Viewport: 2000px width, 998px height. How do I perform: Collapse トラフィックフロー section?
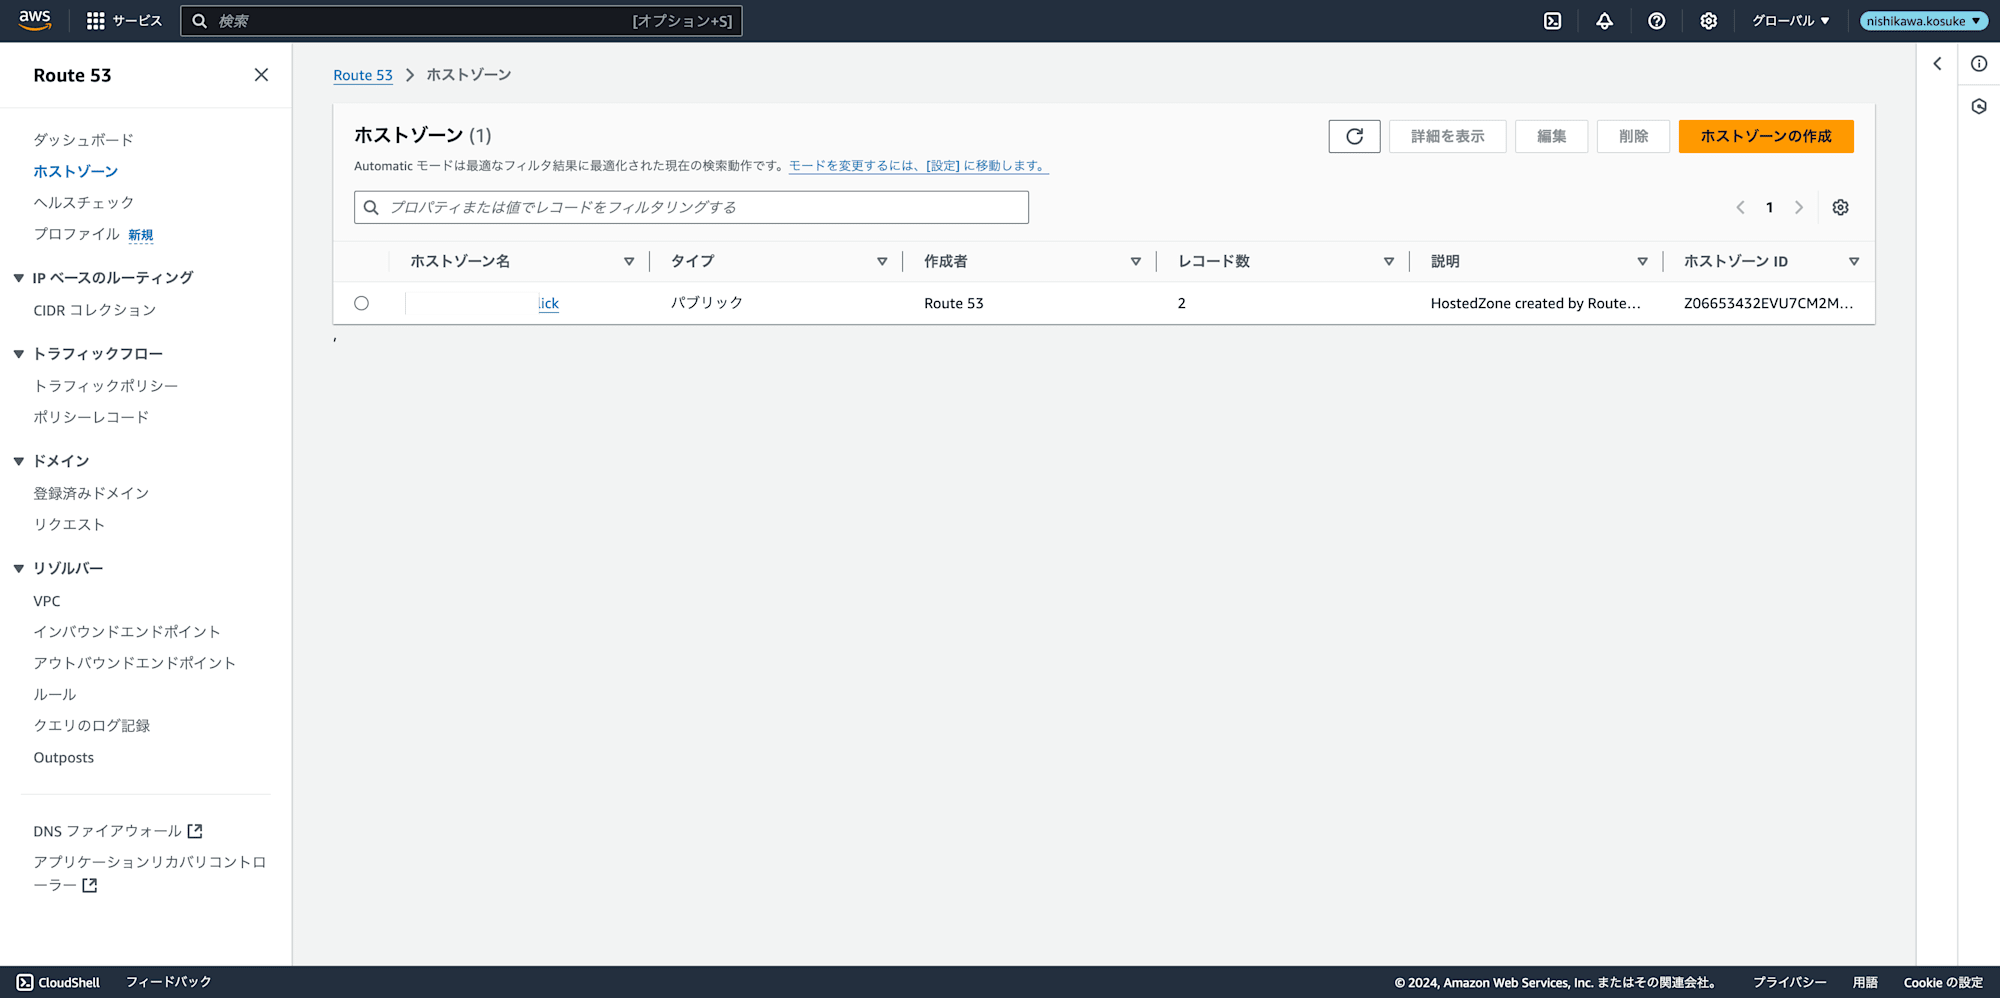18,354
